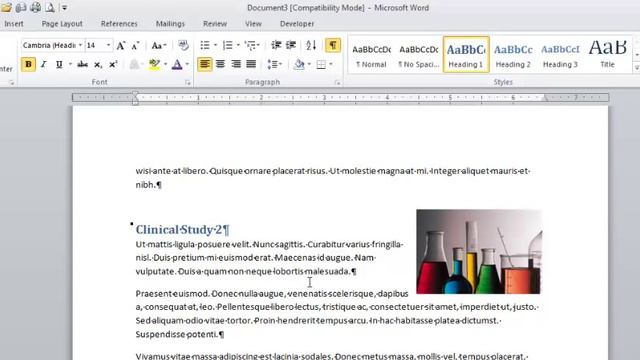The image size is (640, 360).
Task: Open the font name dropdown
Action: [x=80, y=45]
